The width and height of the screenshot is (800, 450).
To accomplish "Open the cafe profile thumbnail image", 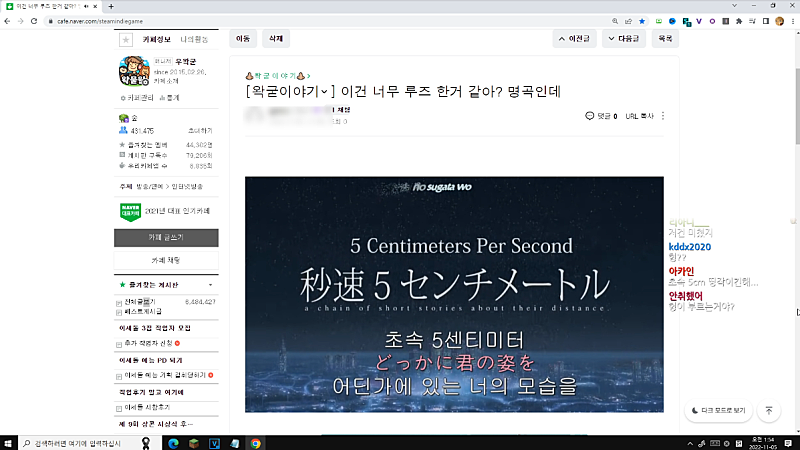I will tap(134, 71).
